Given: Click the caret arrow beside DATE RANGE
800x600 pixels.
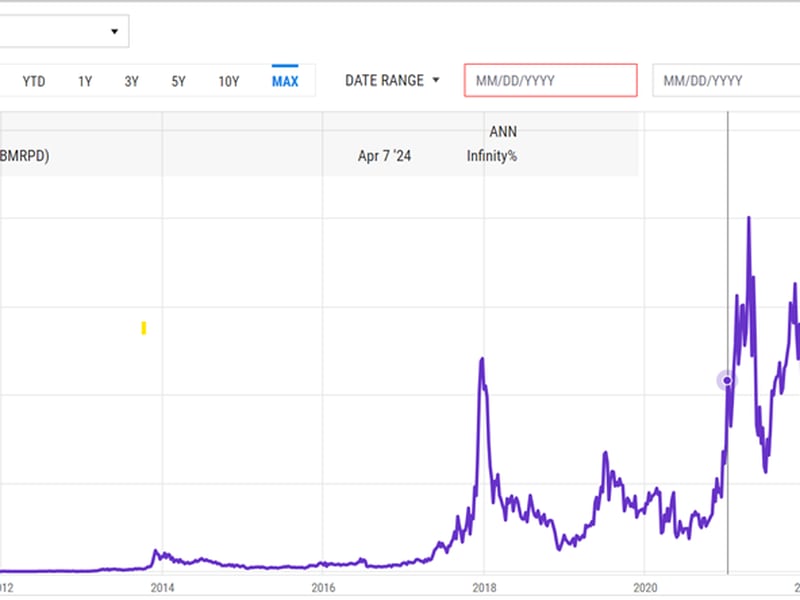Looking at the screenshot, I should pos(435,80).
